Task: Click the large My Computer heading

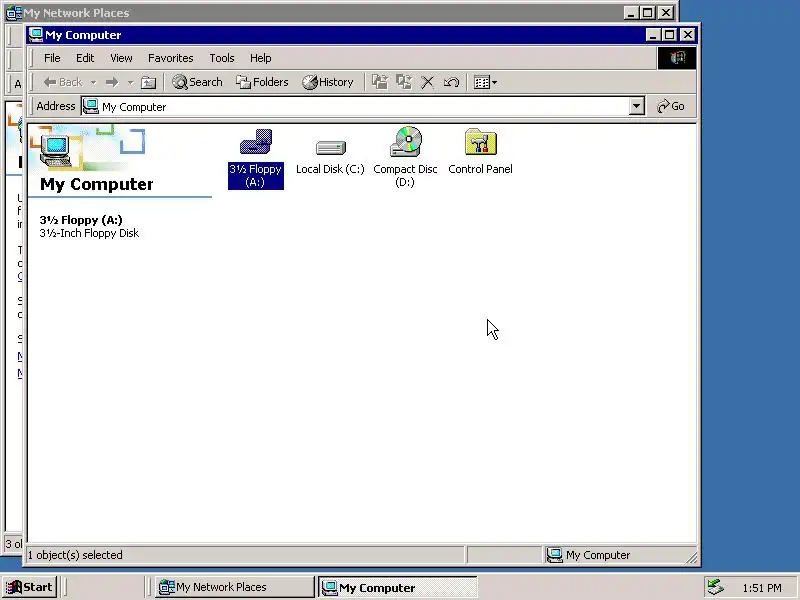Action: (96, 184)
